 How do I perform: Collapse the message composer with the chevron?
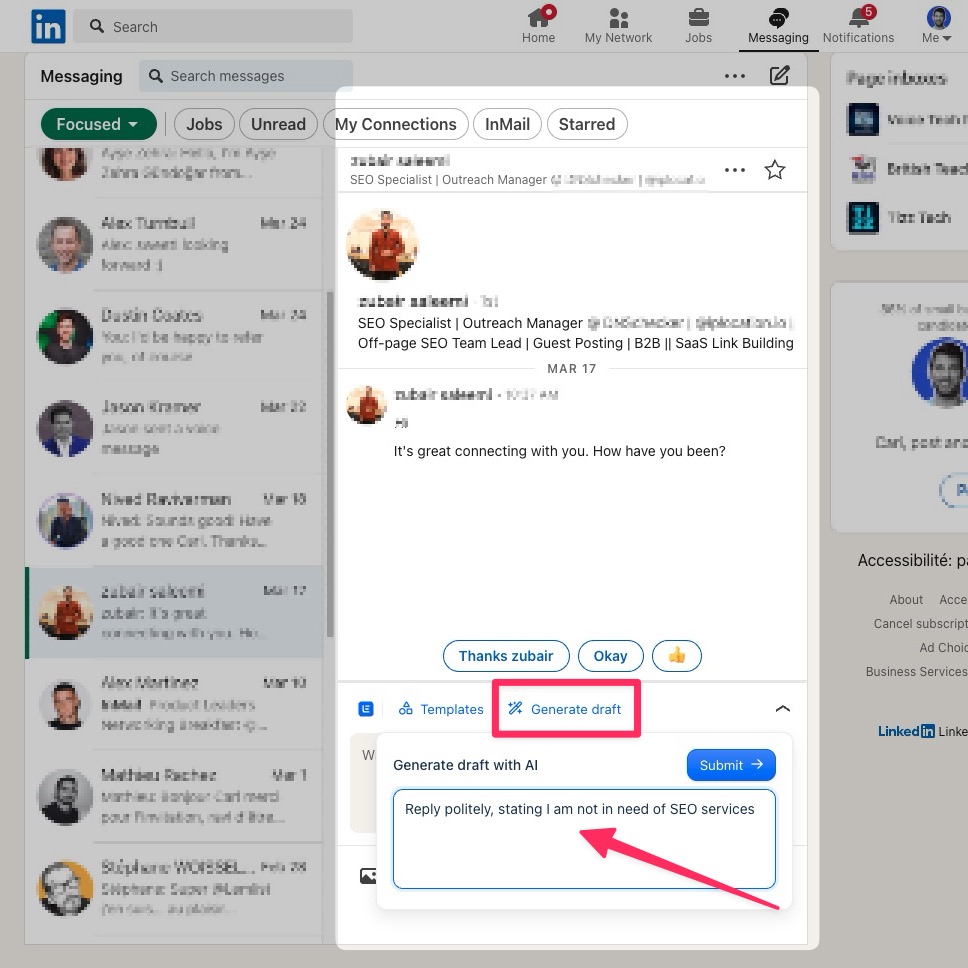(783, 708)
